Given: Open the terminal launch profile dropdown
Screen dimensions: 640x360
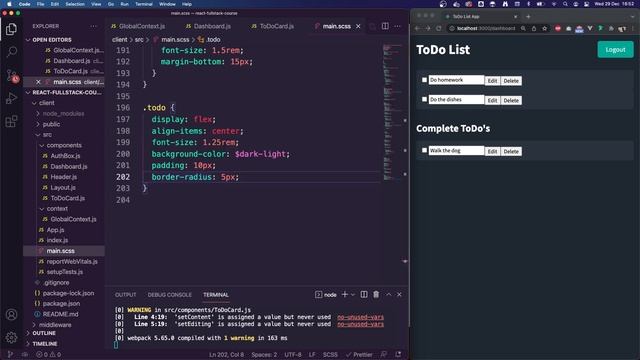Looking at the screenshot, I should click(x=353, y=294).
